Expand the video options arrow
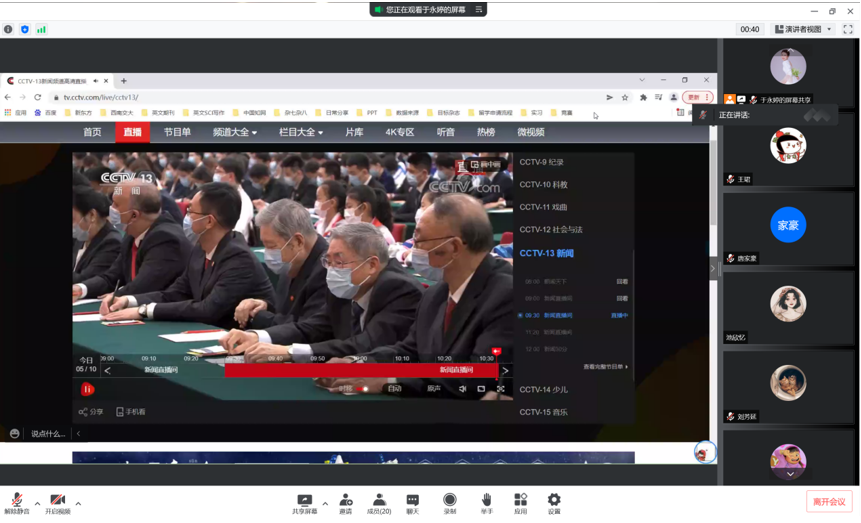The image size is (861, 523). 78,503
